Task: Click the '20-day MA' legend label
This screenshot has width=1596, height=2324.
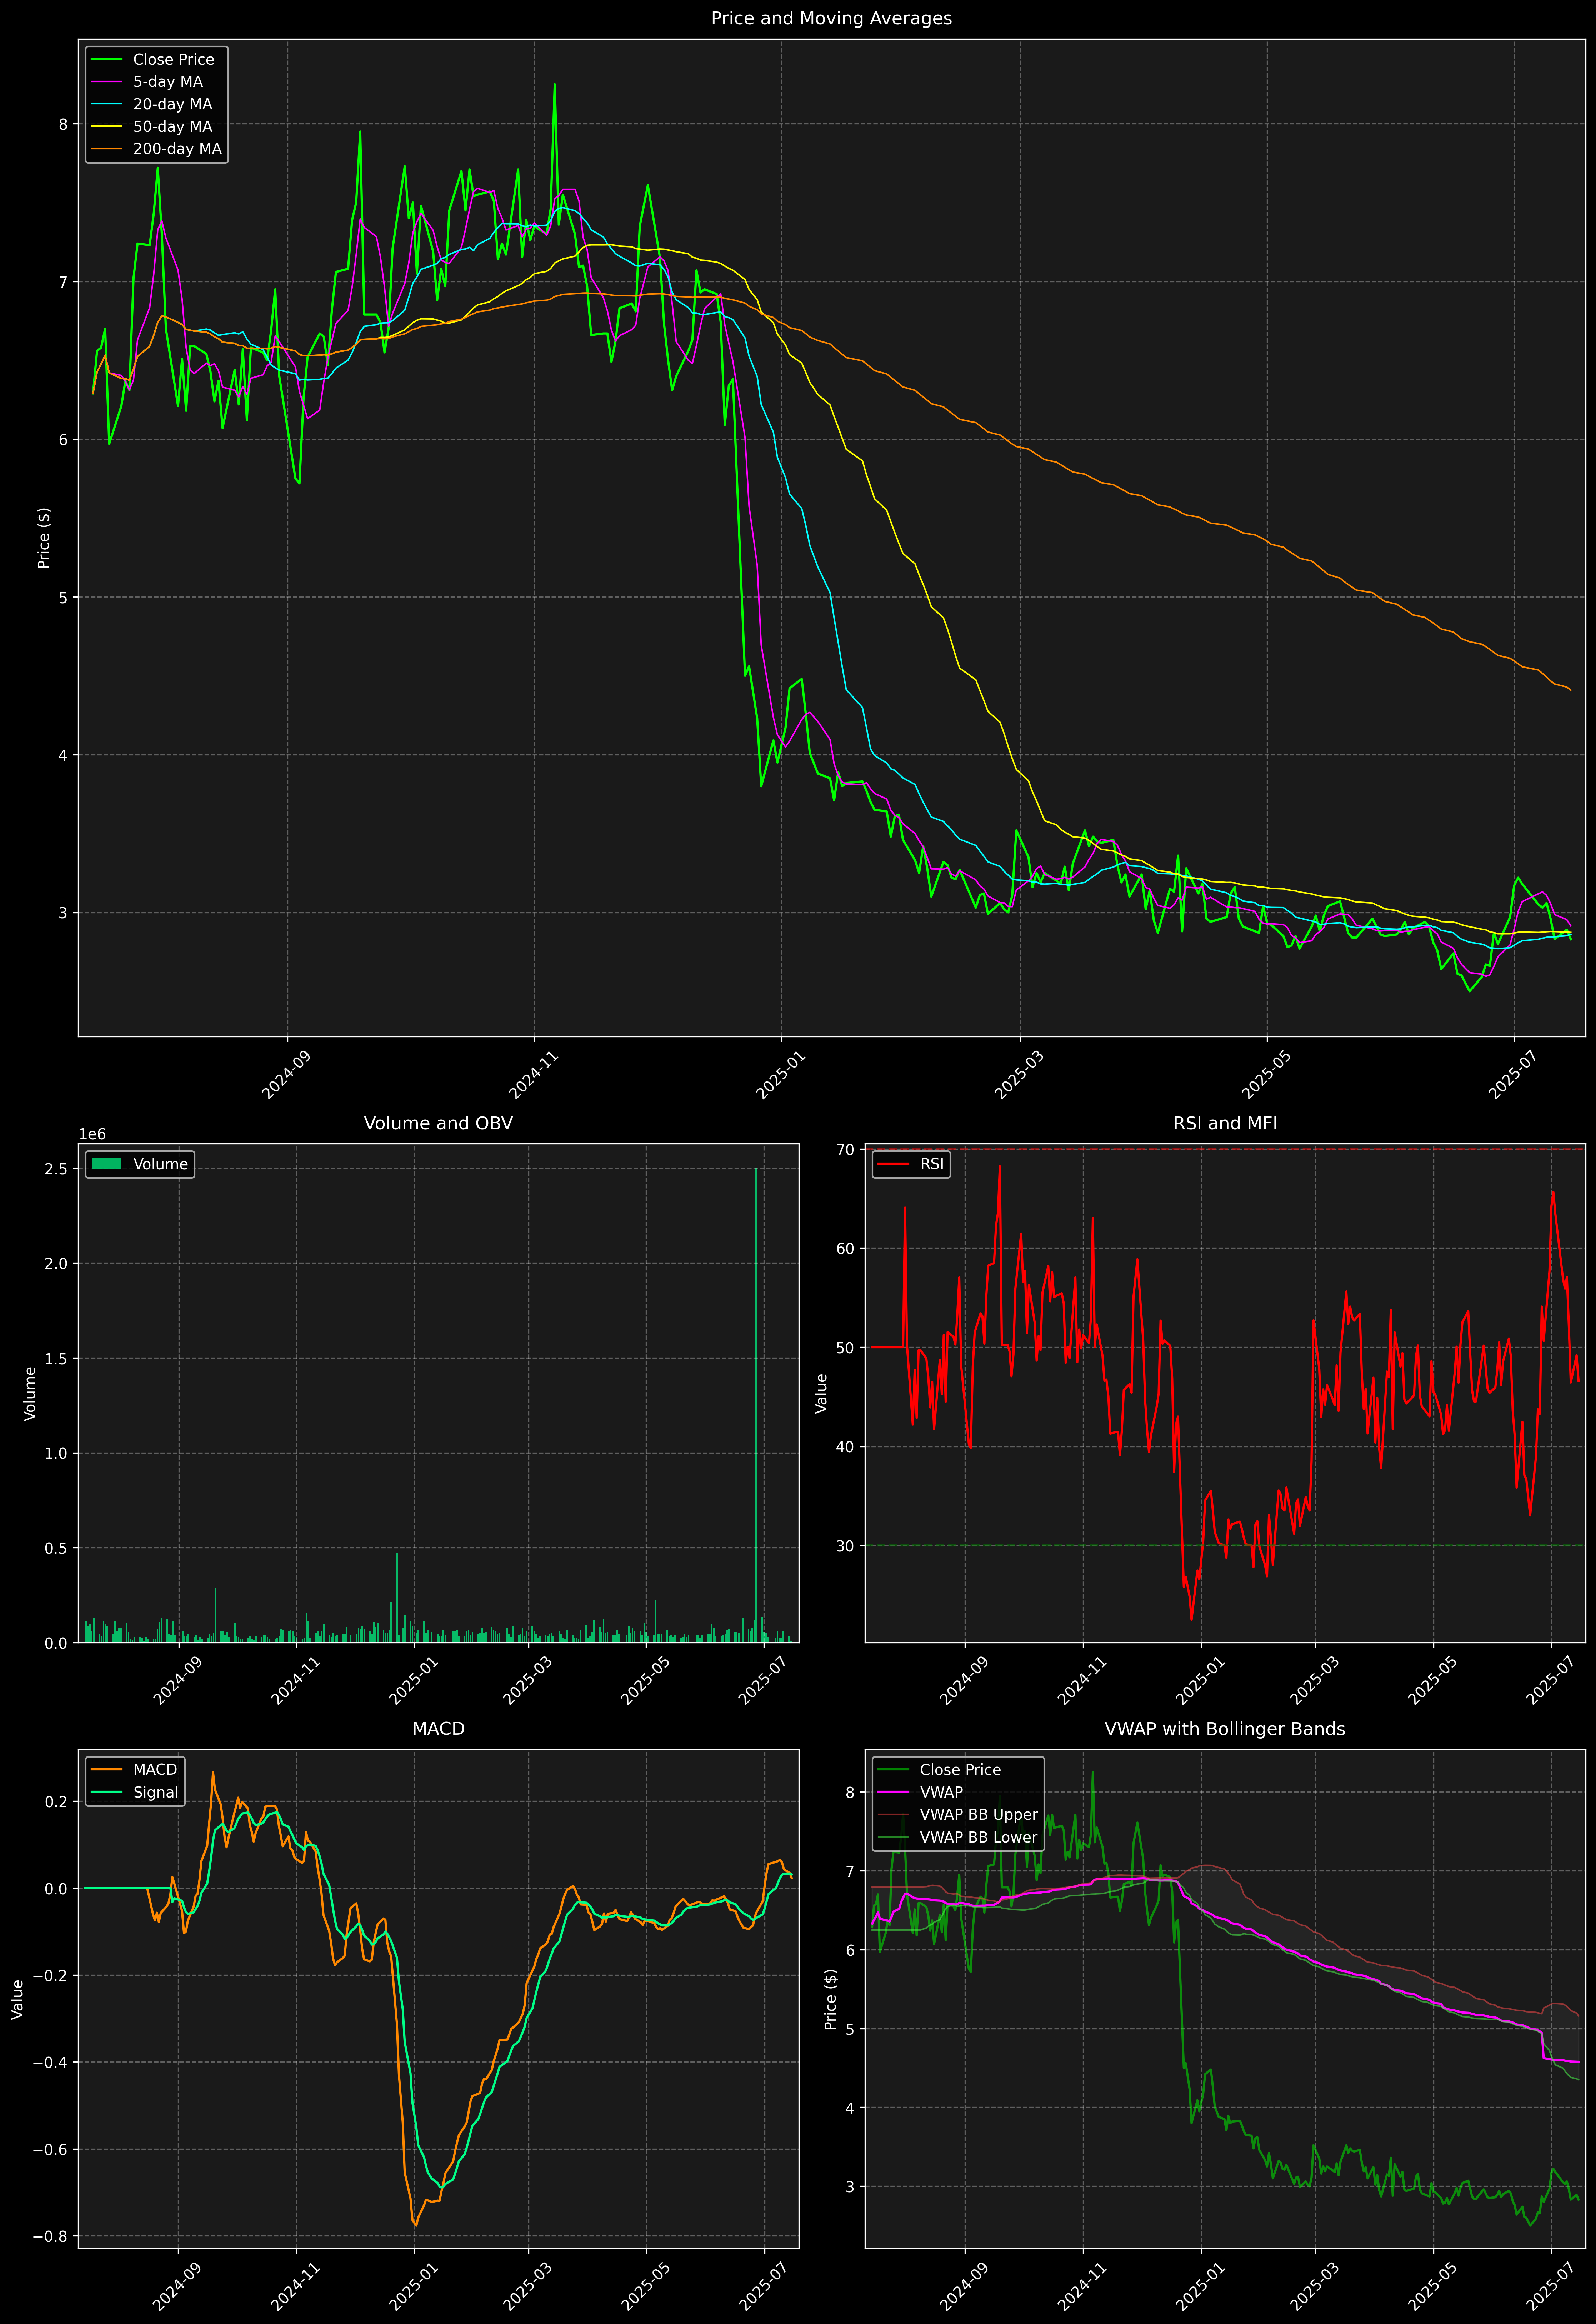Action: [172, 104]
